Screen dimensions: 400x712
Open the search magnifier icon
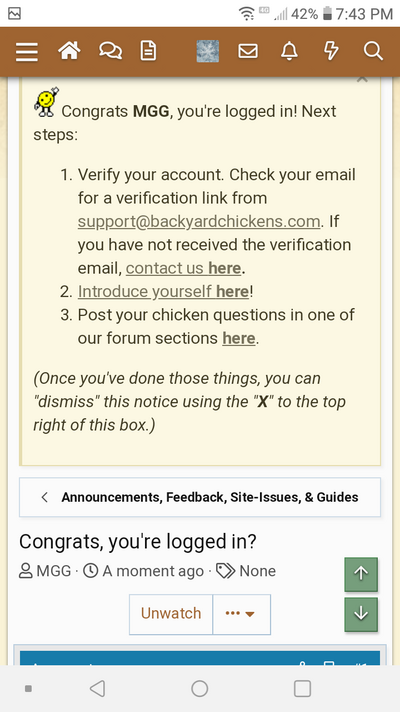tap(373, 51)
